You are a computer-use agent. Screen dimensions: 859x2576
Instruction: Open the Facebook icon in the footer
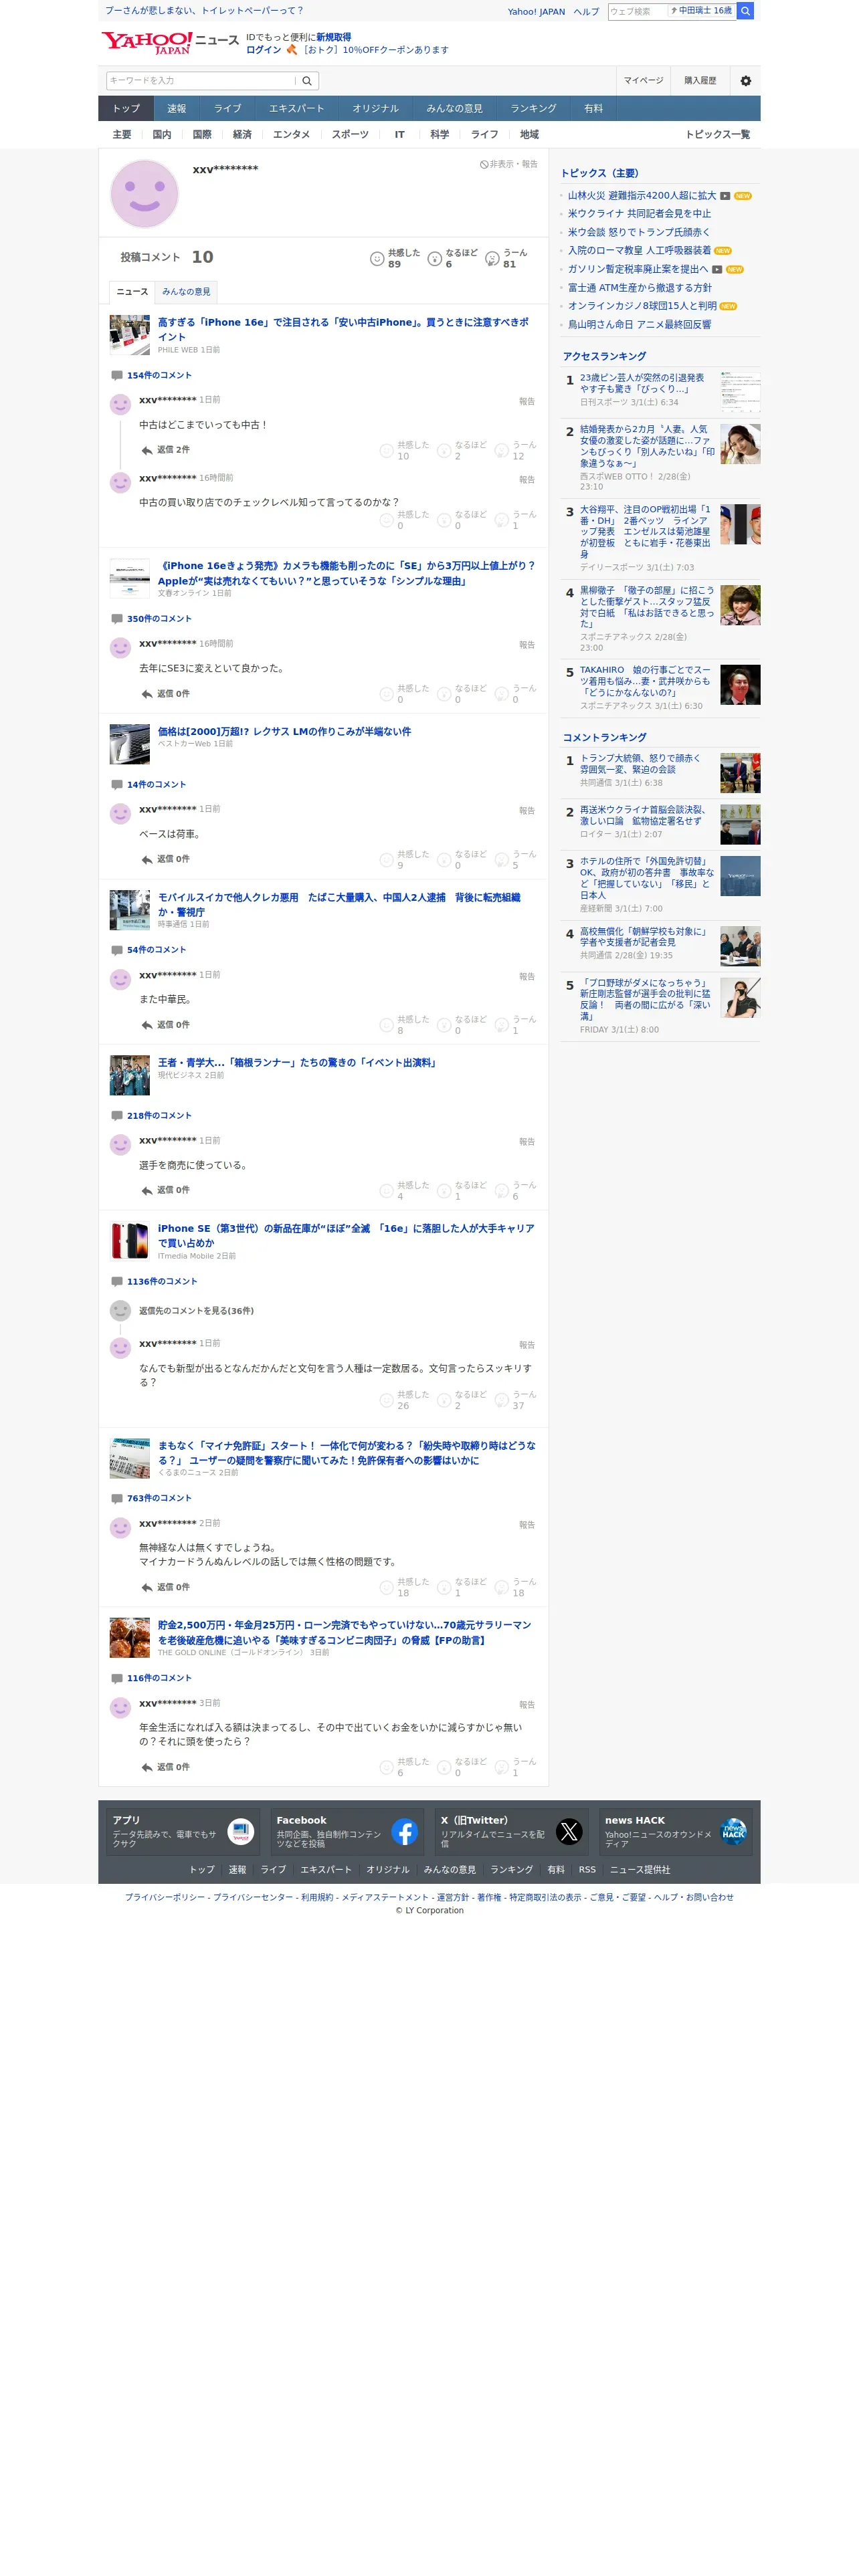pos(405,1831)
